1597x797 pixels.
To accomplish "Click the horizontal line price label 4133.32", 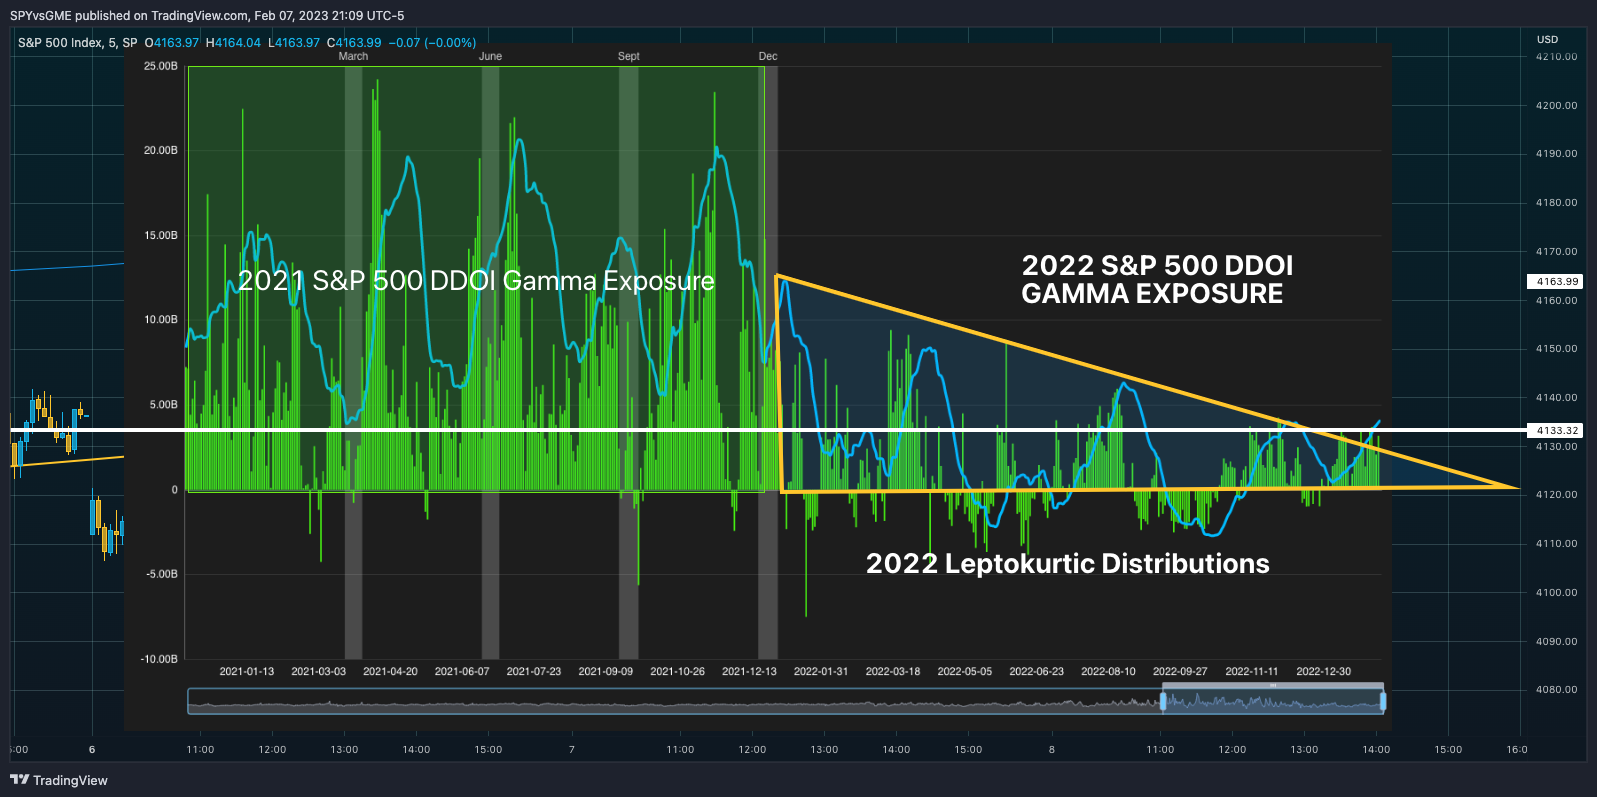I will 1557,430.
